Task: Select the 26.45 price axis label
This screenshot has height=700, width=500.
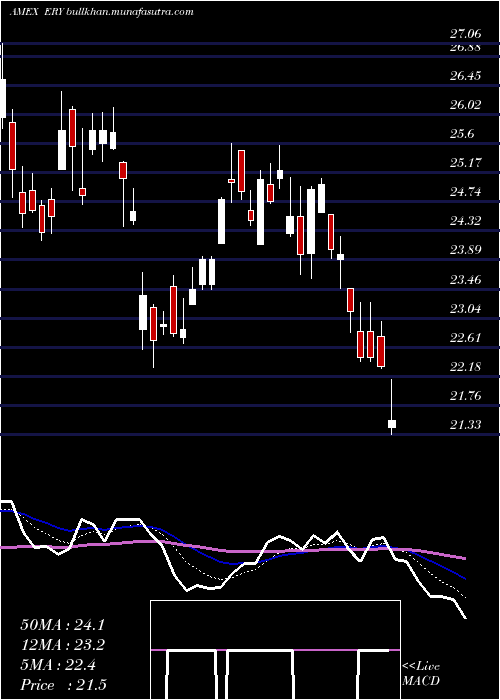Action: 465,76
